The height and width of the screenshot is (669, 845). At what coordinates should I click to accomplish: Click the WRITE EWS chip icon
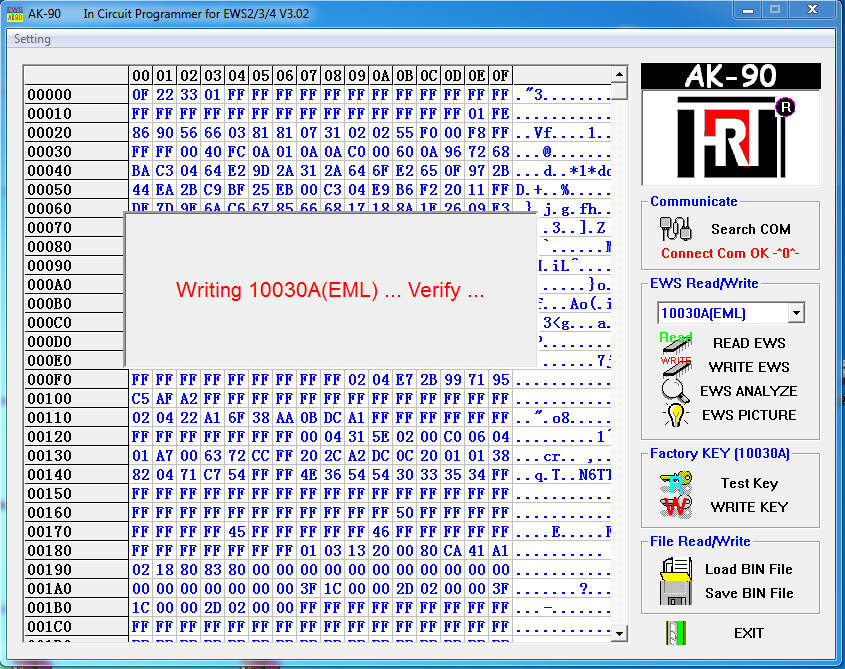tap(676, 367)
